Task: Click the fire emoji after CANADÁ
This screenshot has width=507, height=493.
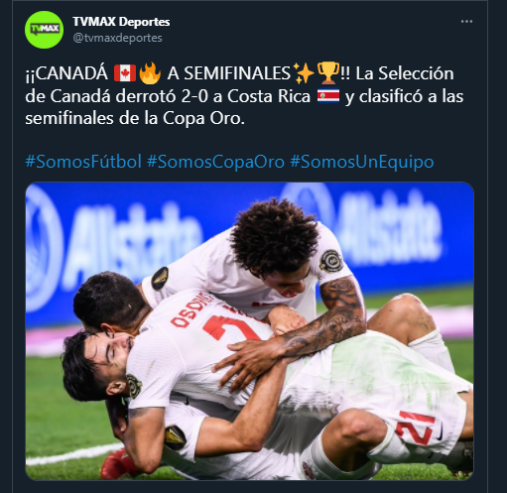Action: (150, 73)
